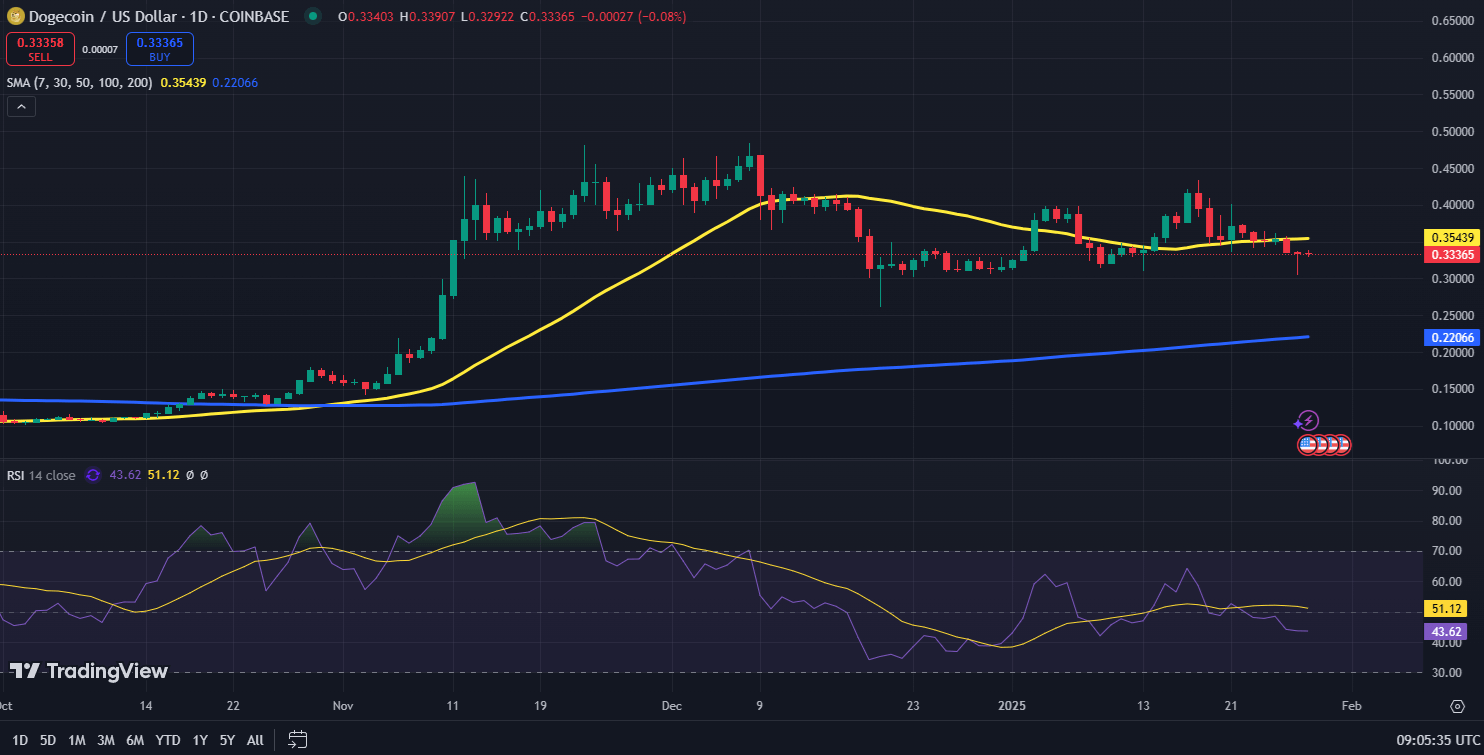Click the Feb label on time axis
The image size is (1484, 755).
pos(1351,706)
